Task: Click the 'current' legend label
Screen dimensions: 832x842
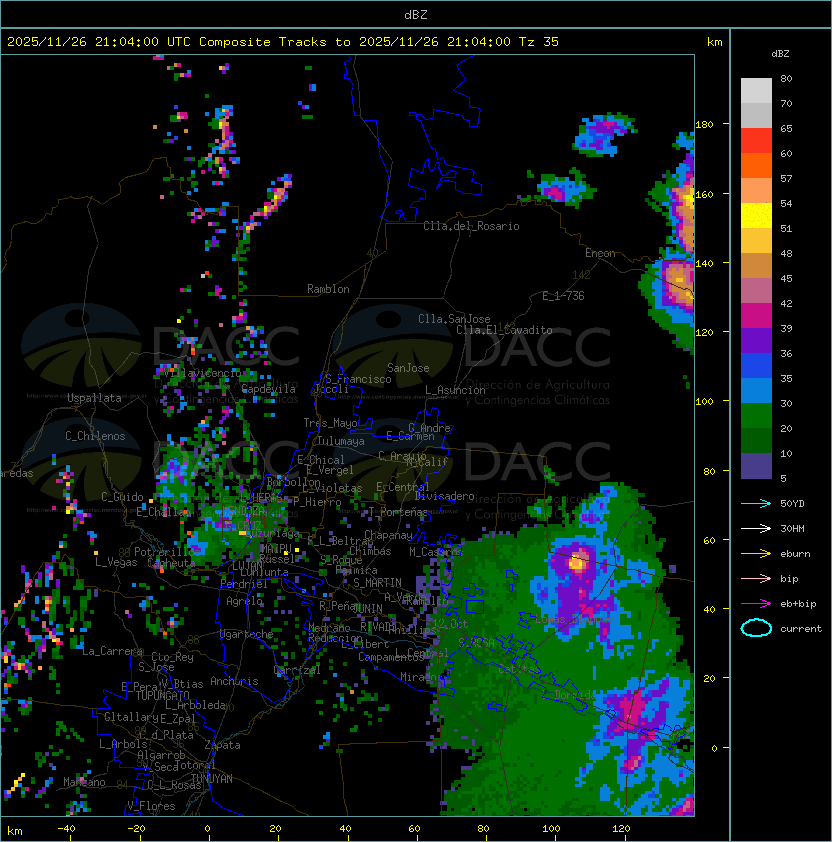Action: click(x=801, y=629)
